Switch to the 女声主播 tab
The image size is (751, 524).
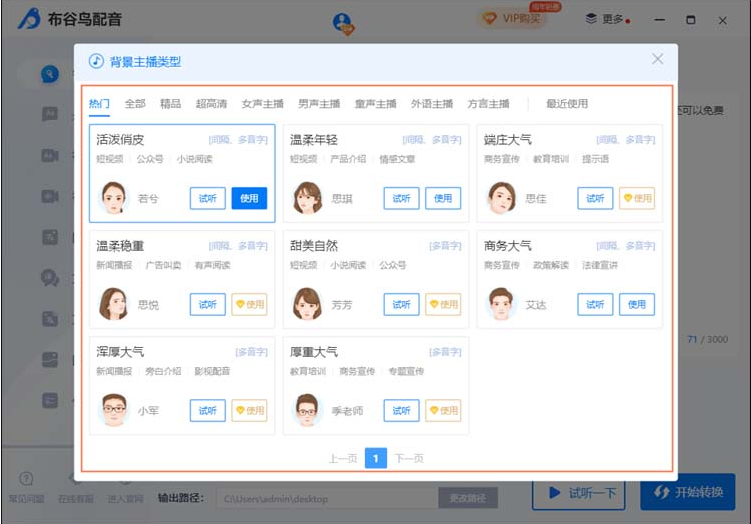(x=262, y=104)
